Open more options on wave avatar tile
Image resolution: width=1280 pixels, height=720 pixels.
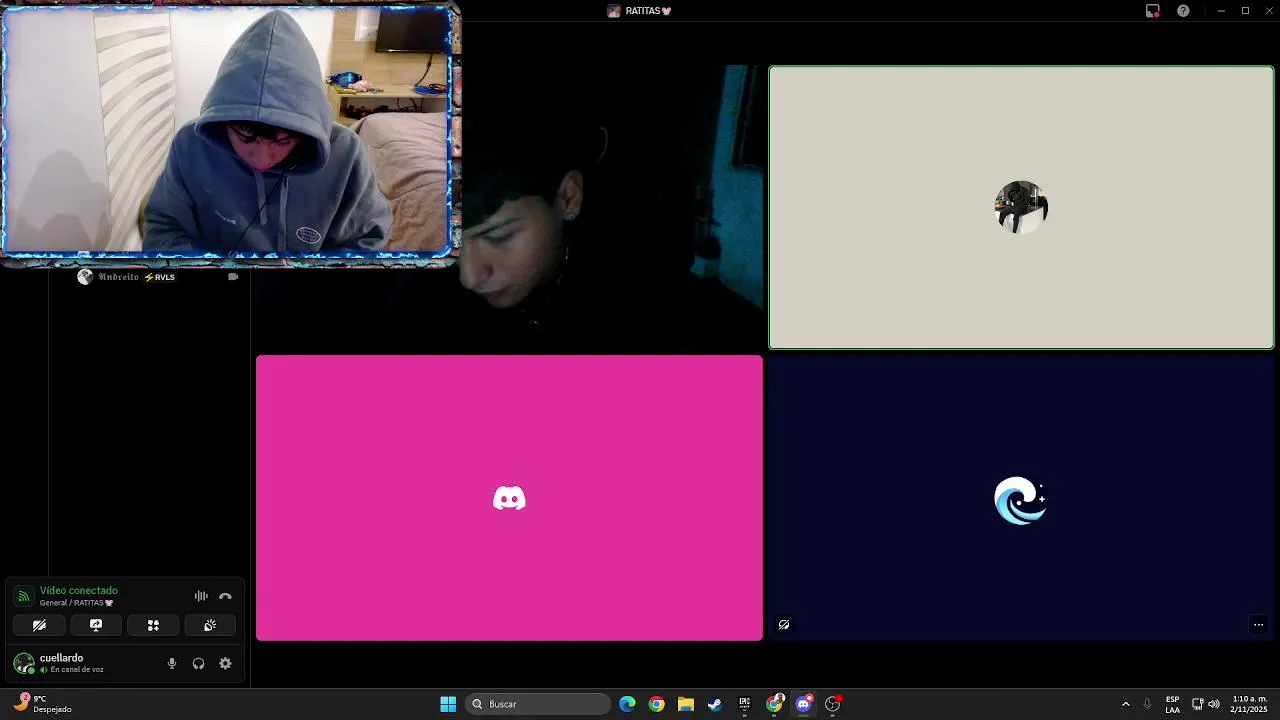point(1258,625)
